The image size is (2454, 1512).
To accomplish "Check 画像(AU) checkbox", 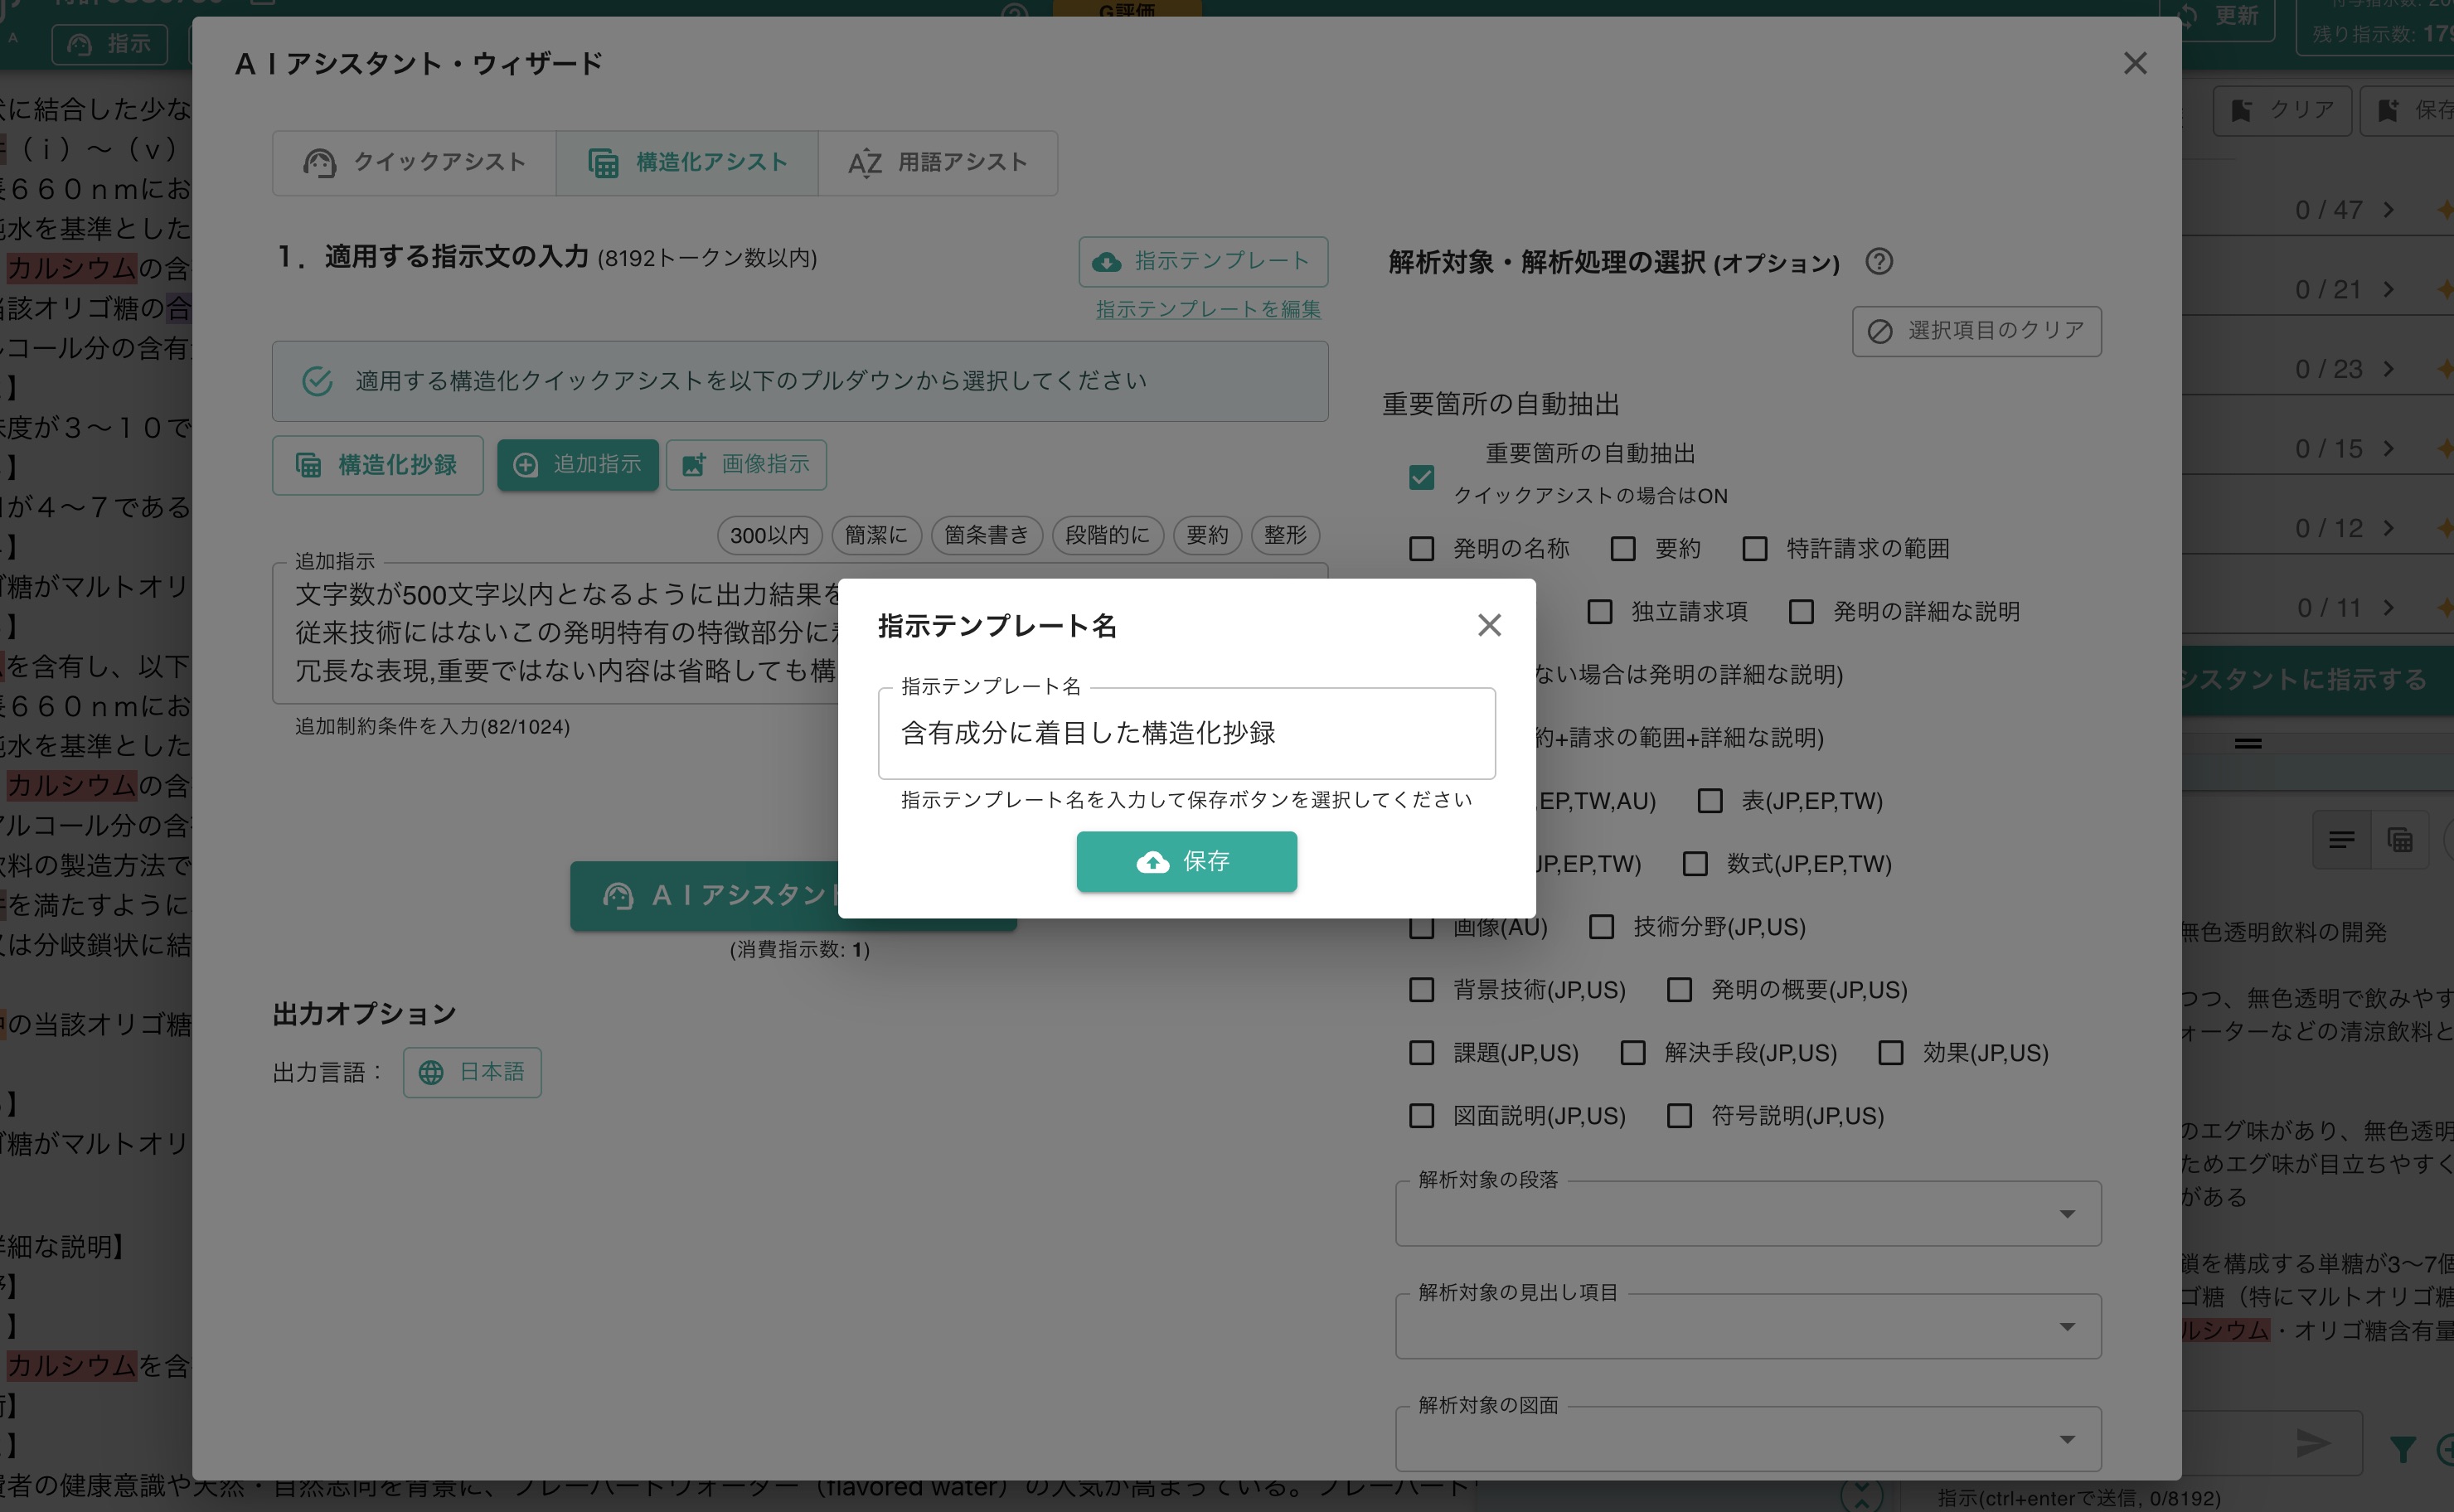I will [x=1421, y=927].
